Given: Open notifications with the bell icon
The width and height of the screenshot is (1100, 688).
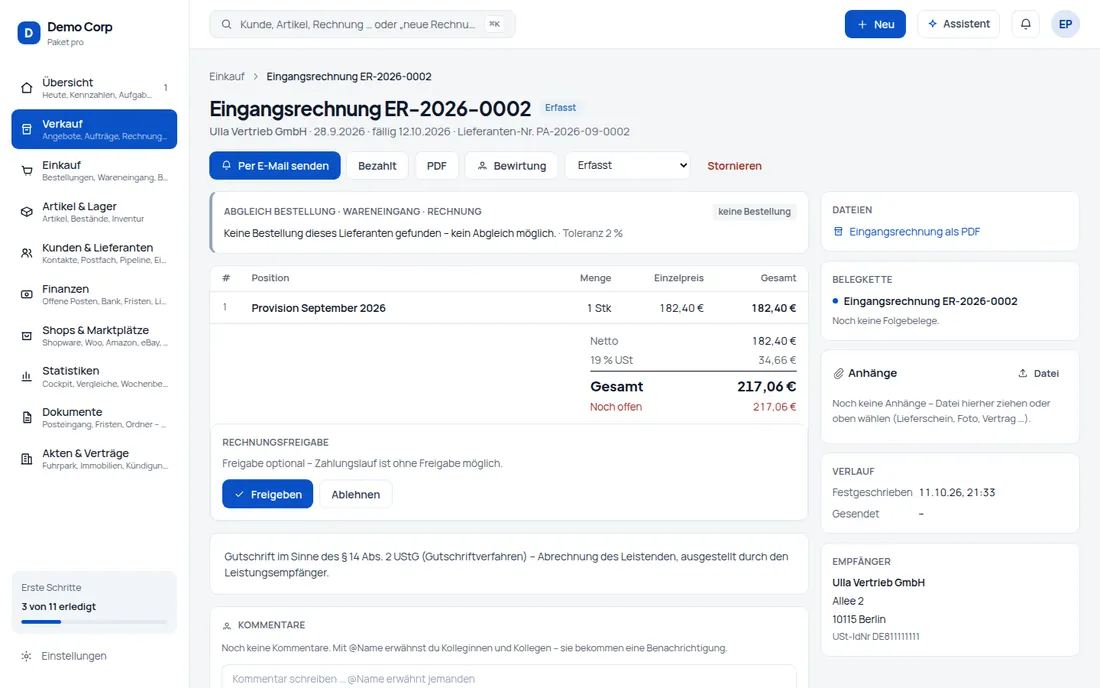Looking at the screenshot, I should pos(1026,24).
